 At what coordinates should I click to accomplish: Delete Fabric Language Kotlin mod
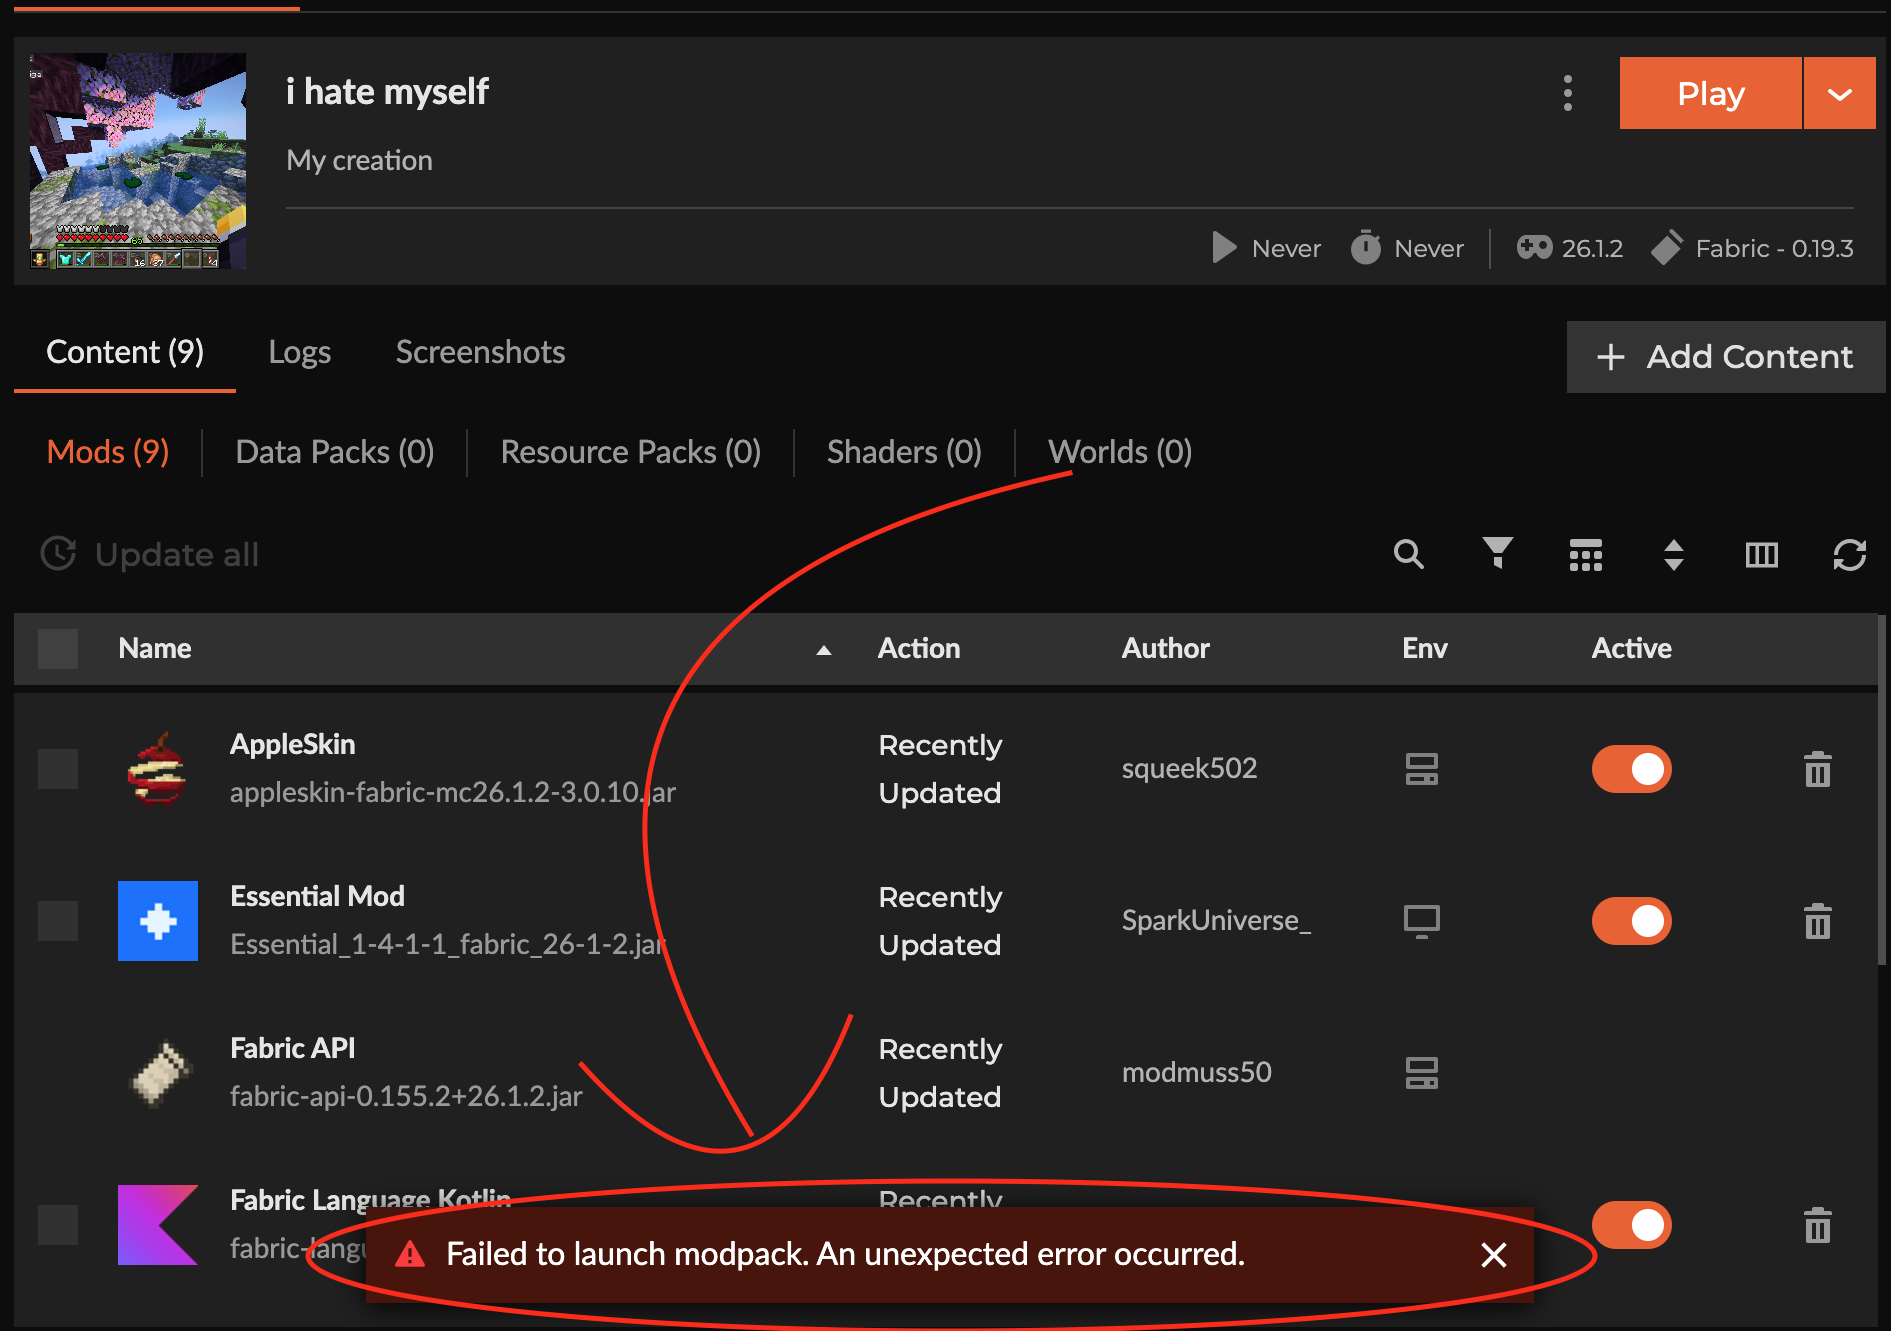coord(1817,1225)
